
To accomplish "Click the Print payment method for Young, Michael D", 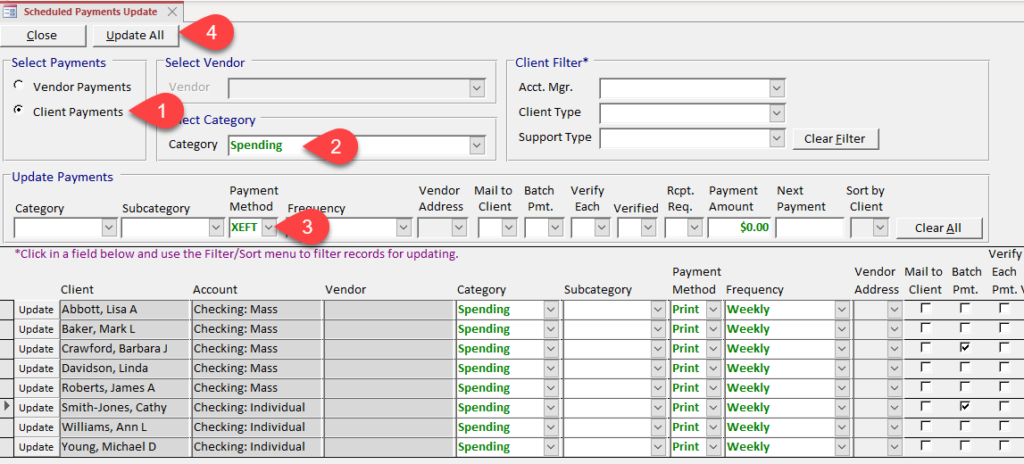I will click(x=688, y=447).
